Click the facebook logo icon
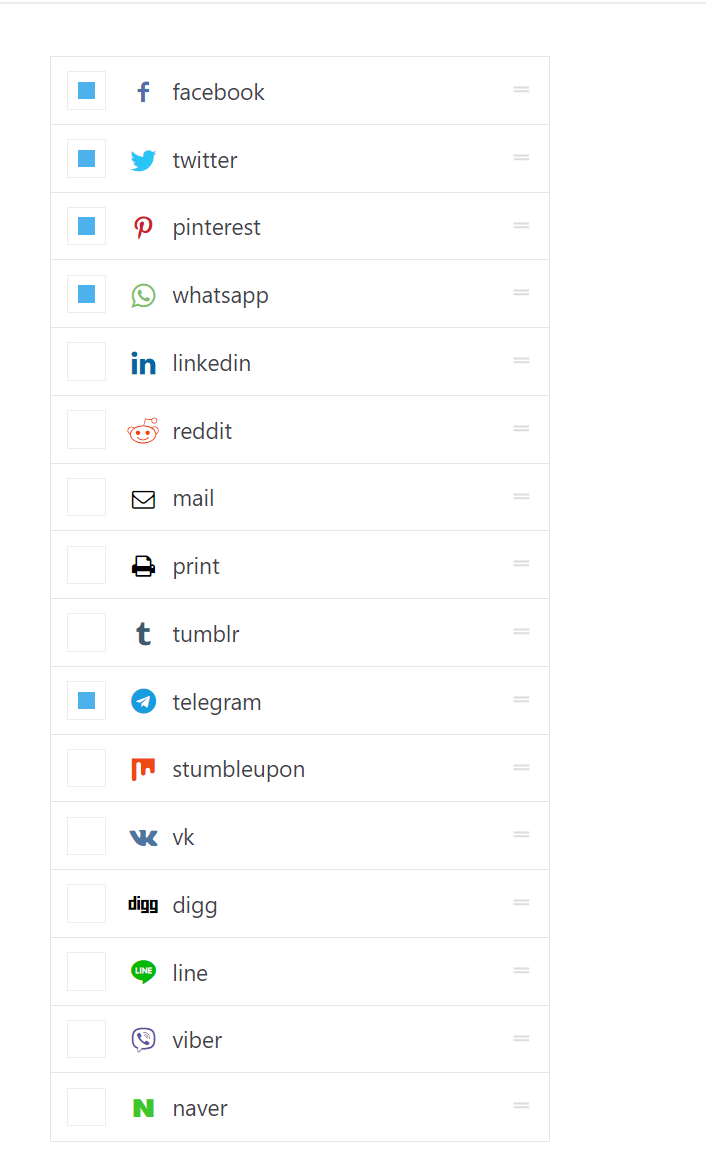This screenshot has width=706, height=1169. coord(143,92)
